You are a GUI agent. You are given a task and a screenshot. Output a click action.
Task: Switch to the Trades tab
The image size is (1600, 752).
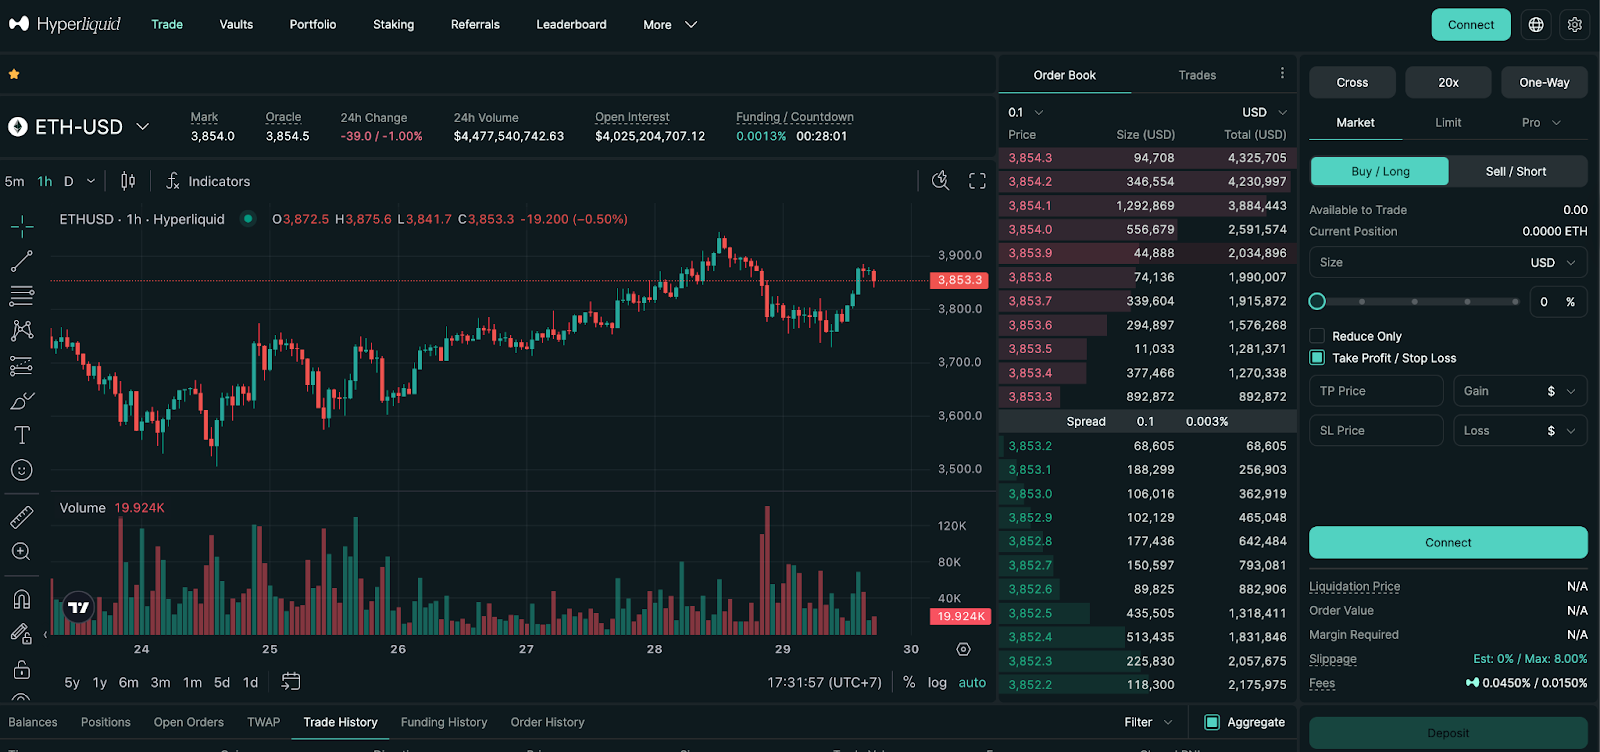tap(1197, 75)
